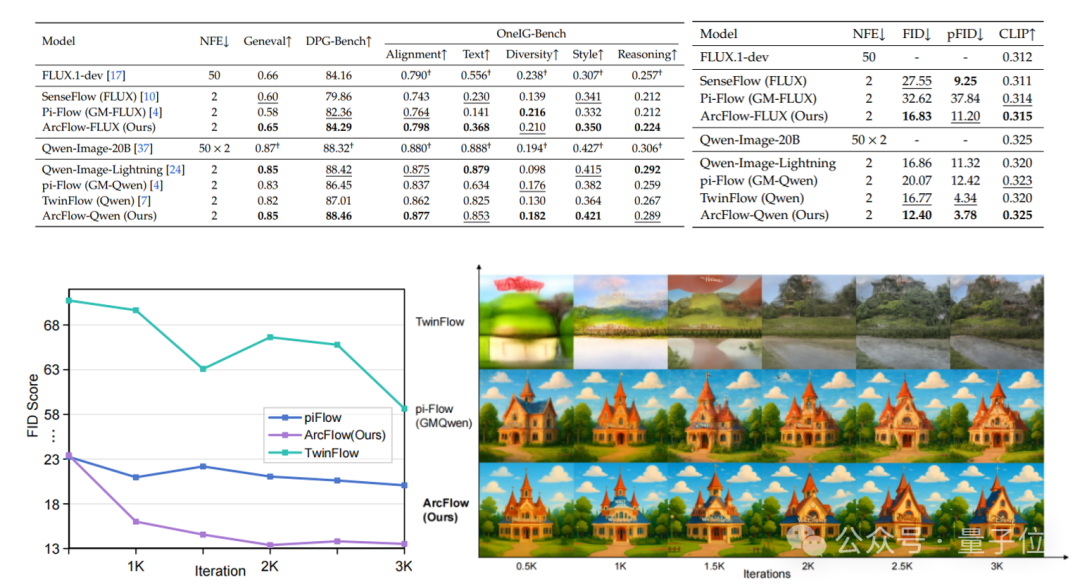This screenshot has width=1080, height=584.
Task: Open the [37] citation after Qwen-Image-20B
Action: (144, 148)
